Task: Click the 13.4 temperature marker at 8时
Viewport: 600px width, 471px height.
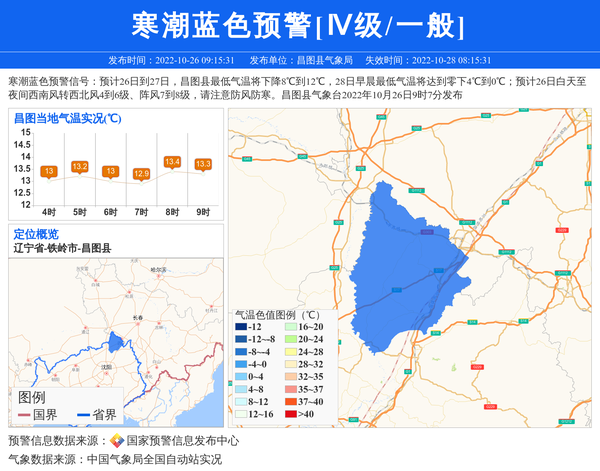Action: point(172,161)
